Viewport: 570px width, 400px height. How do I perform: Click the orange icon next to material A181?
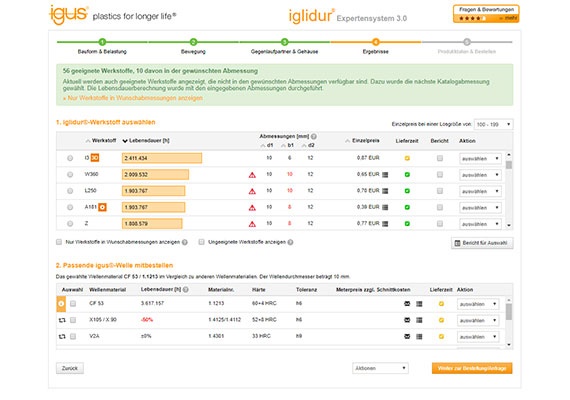[103, 207]
